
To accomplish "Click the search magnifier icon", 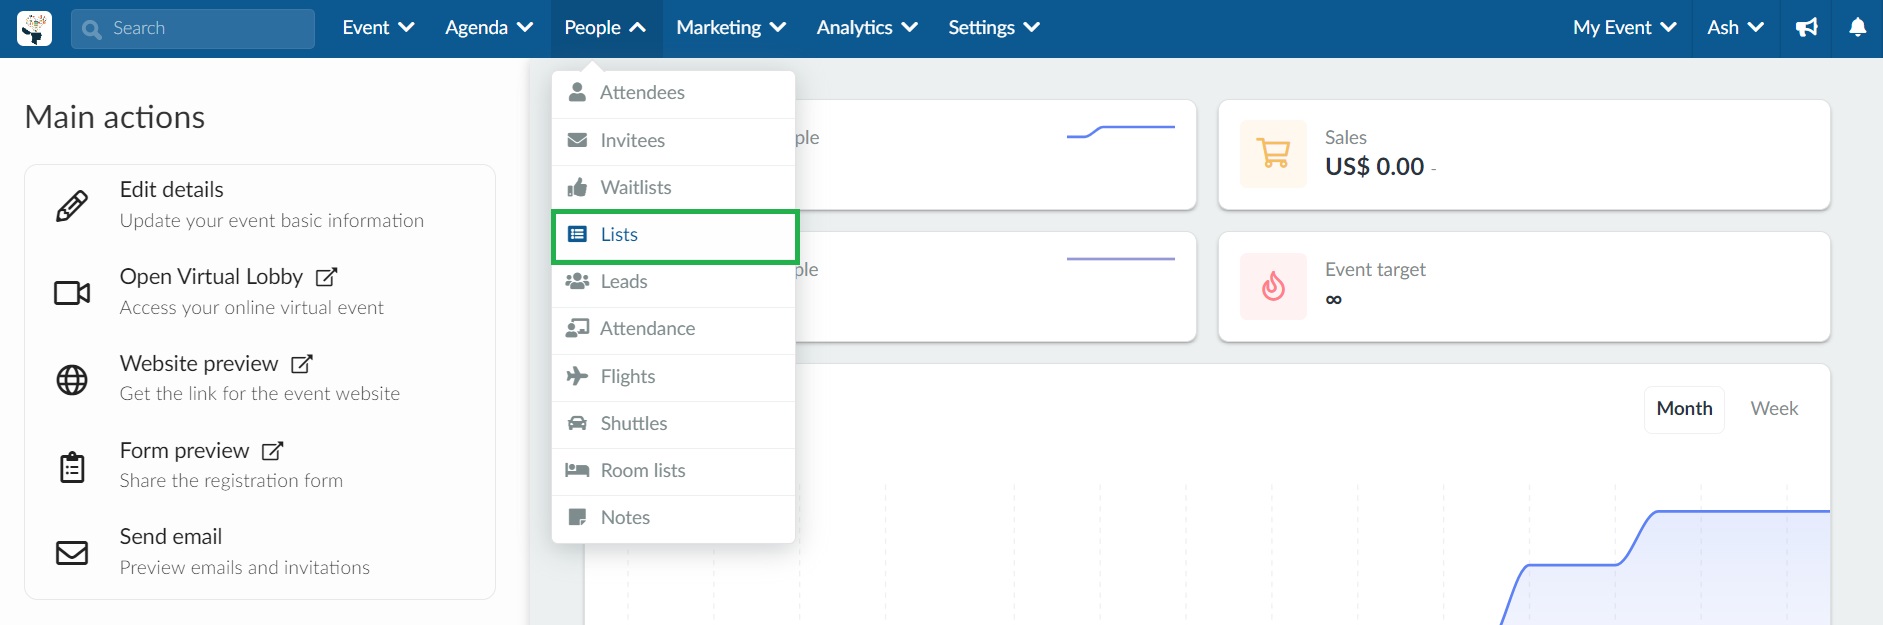I will point(92,29).
